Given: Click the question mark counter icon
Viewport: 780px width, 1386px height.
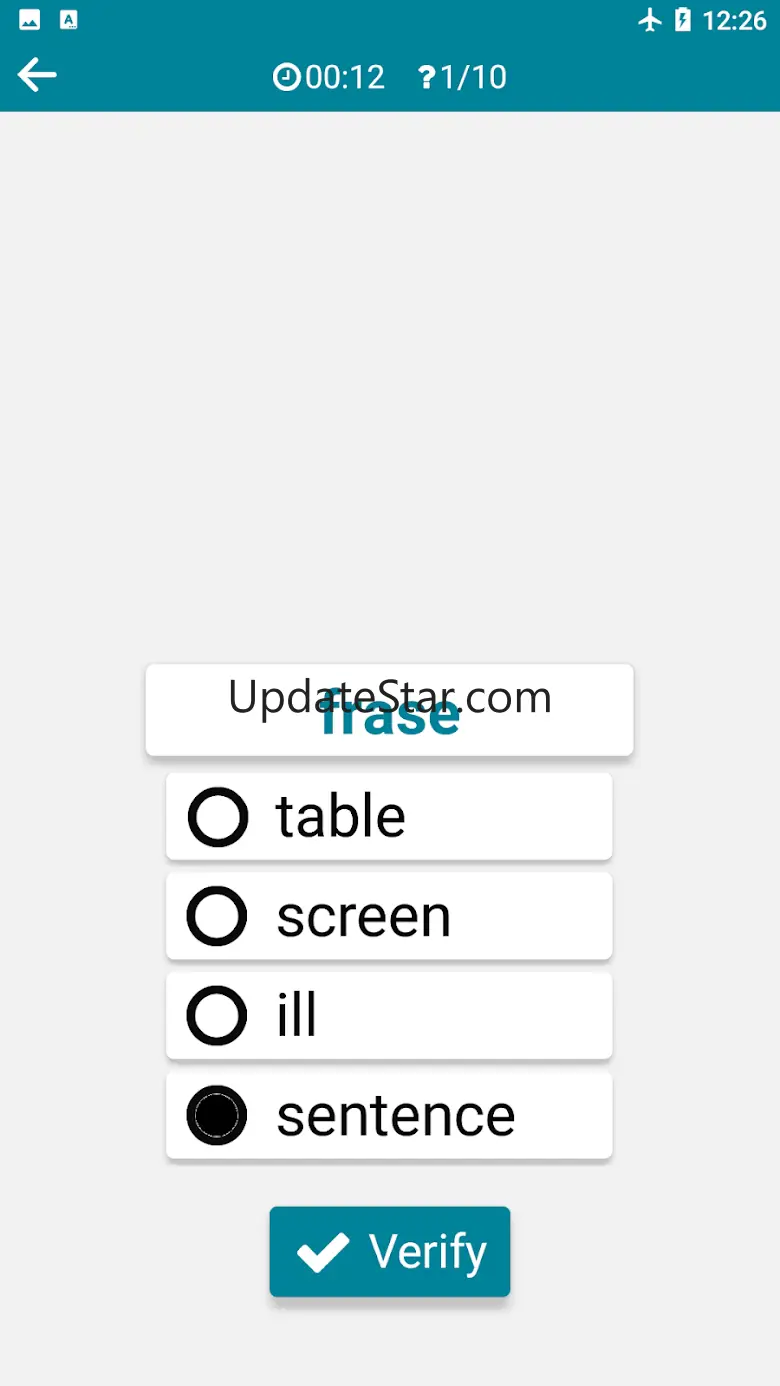Looking at the screenshot, I should (427, 77).
